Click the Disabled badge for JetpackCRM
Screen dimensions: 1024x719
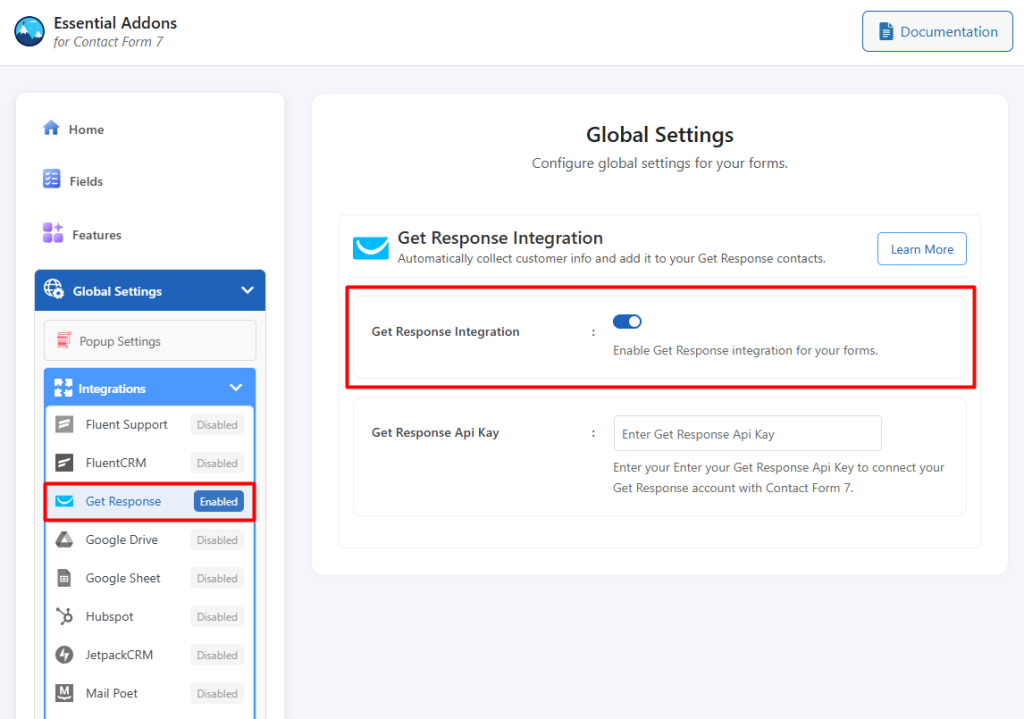(217, 655)
